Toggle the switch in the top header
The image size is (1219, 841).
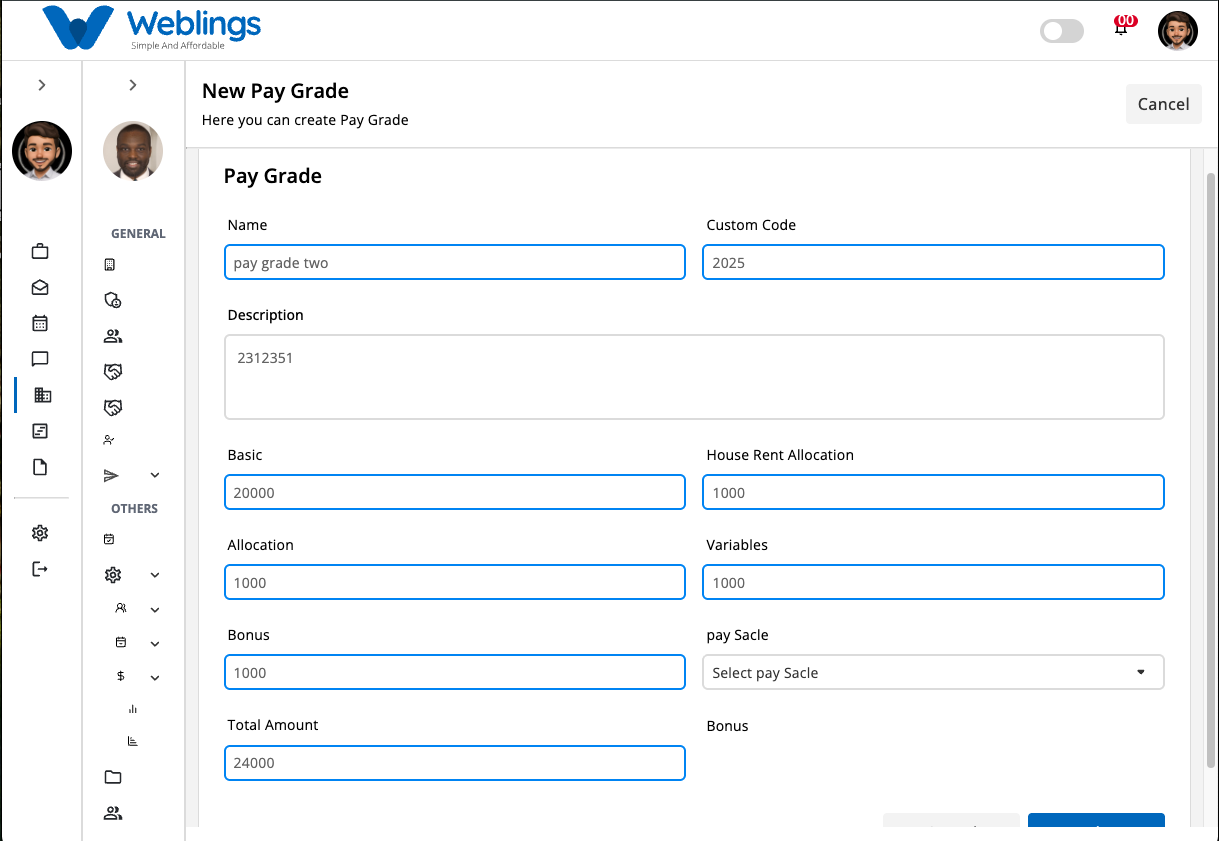(1062, 31)
